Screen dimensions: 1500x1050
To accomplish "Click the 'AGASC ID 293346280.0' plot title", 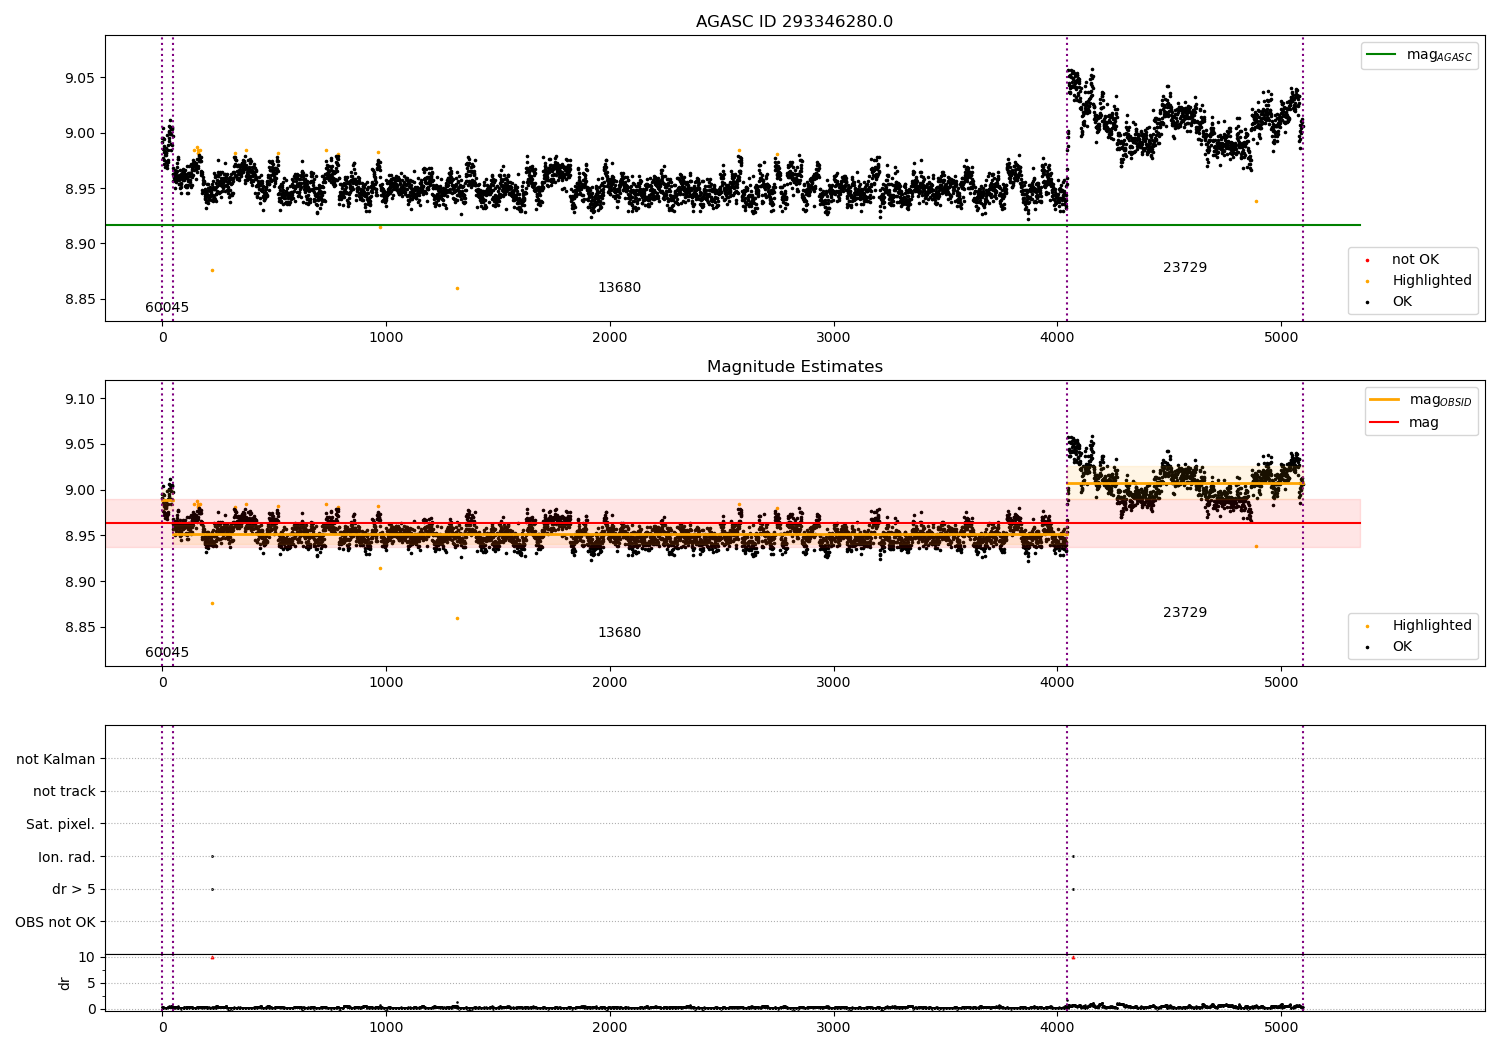I will click(x=794, y=22).
